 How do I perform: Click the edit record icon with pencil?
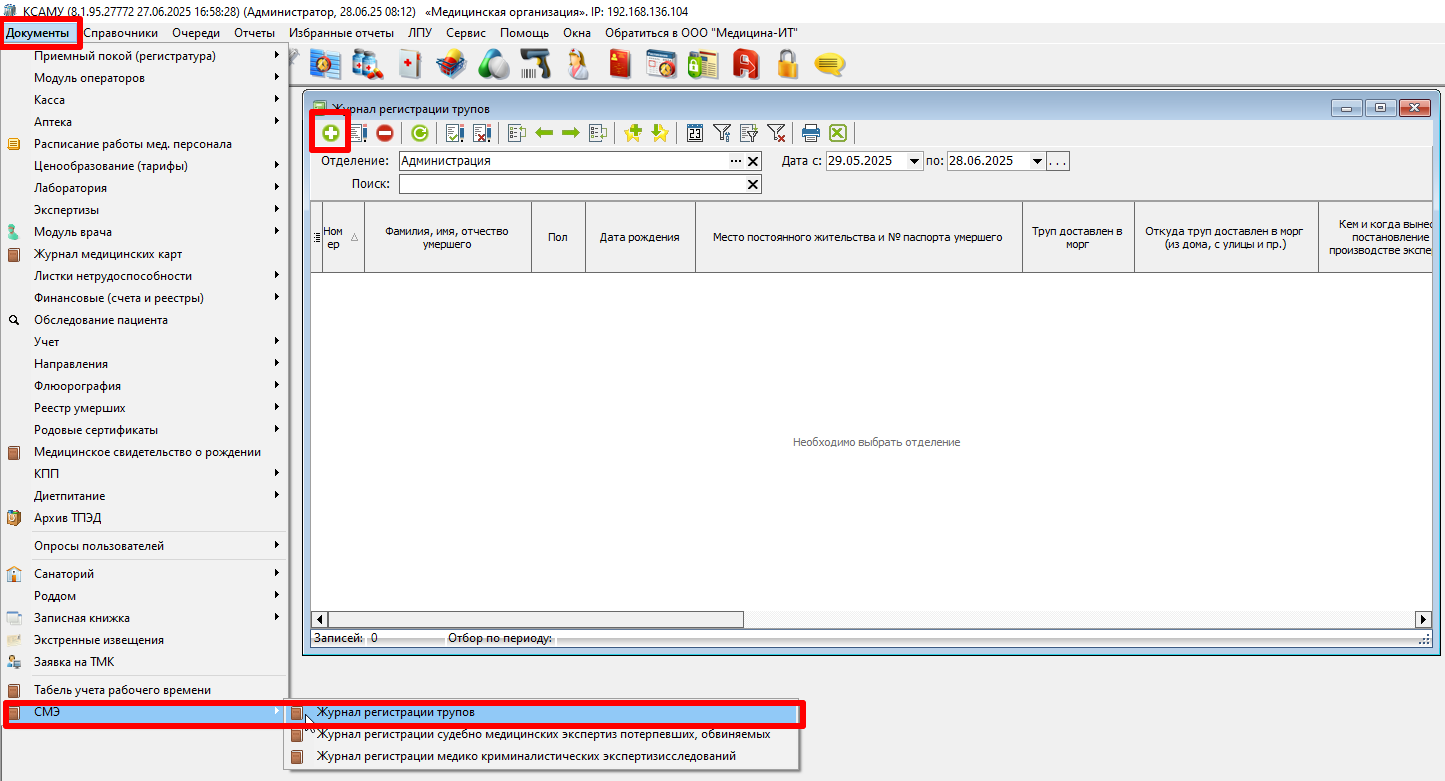click(359, 133)
